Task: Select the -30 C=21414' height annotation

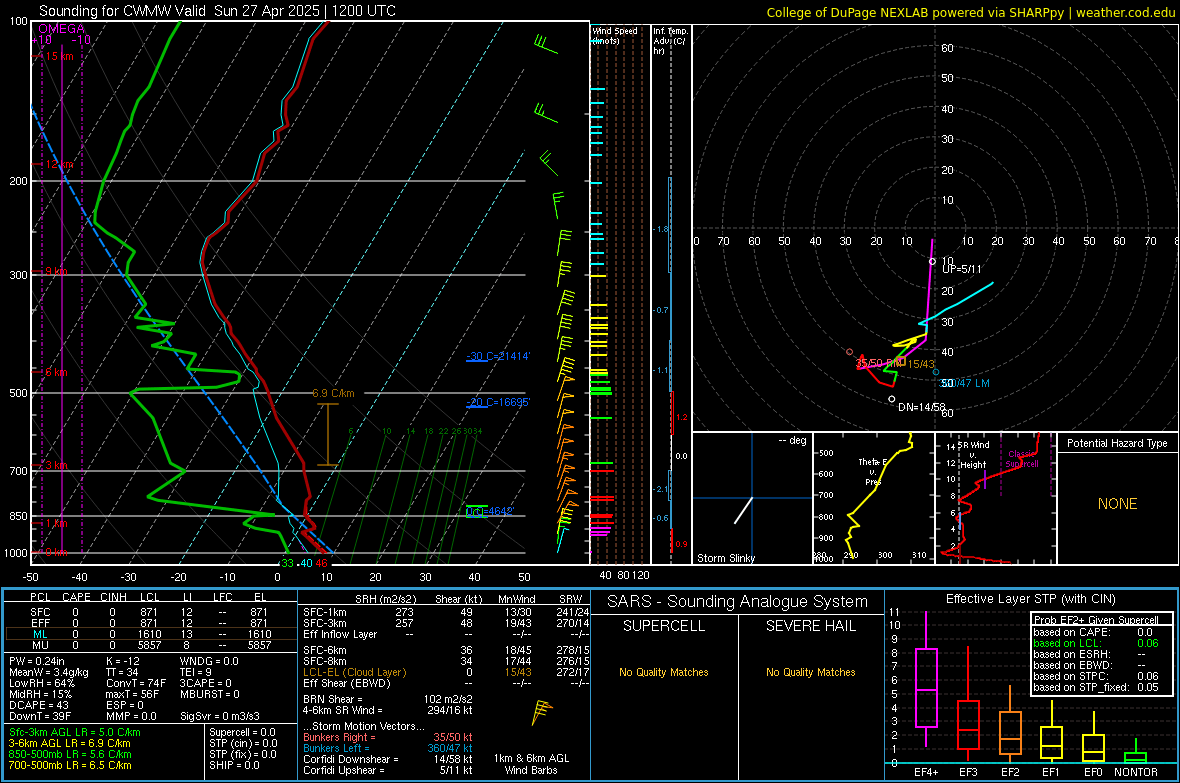Action: pyautogui.click(x=498, y=356)
